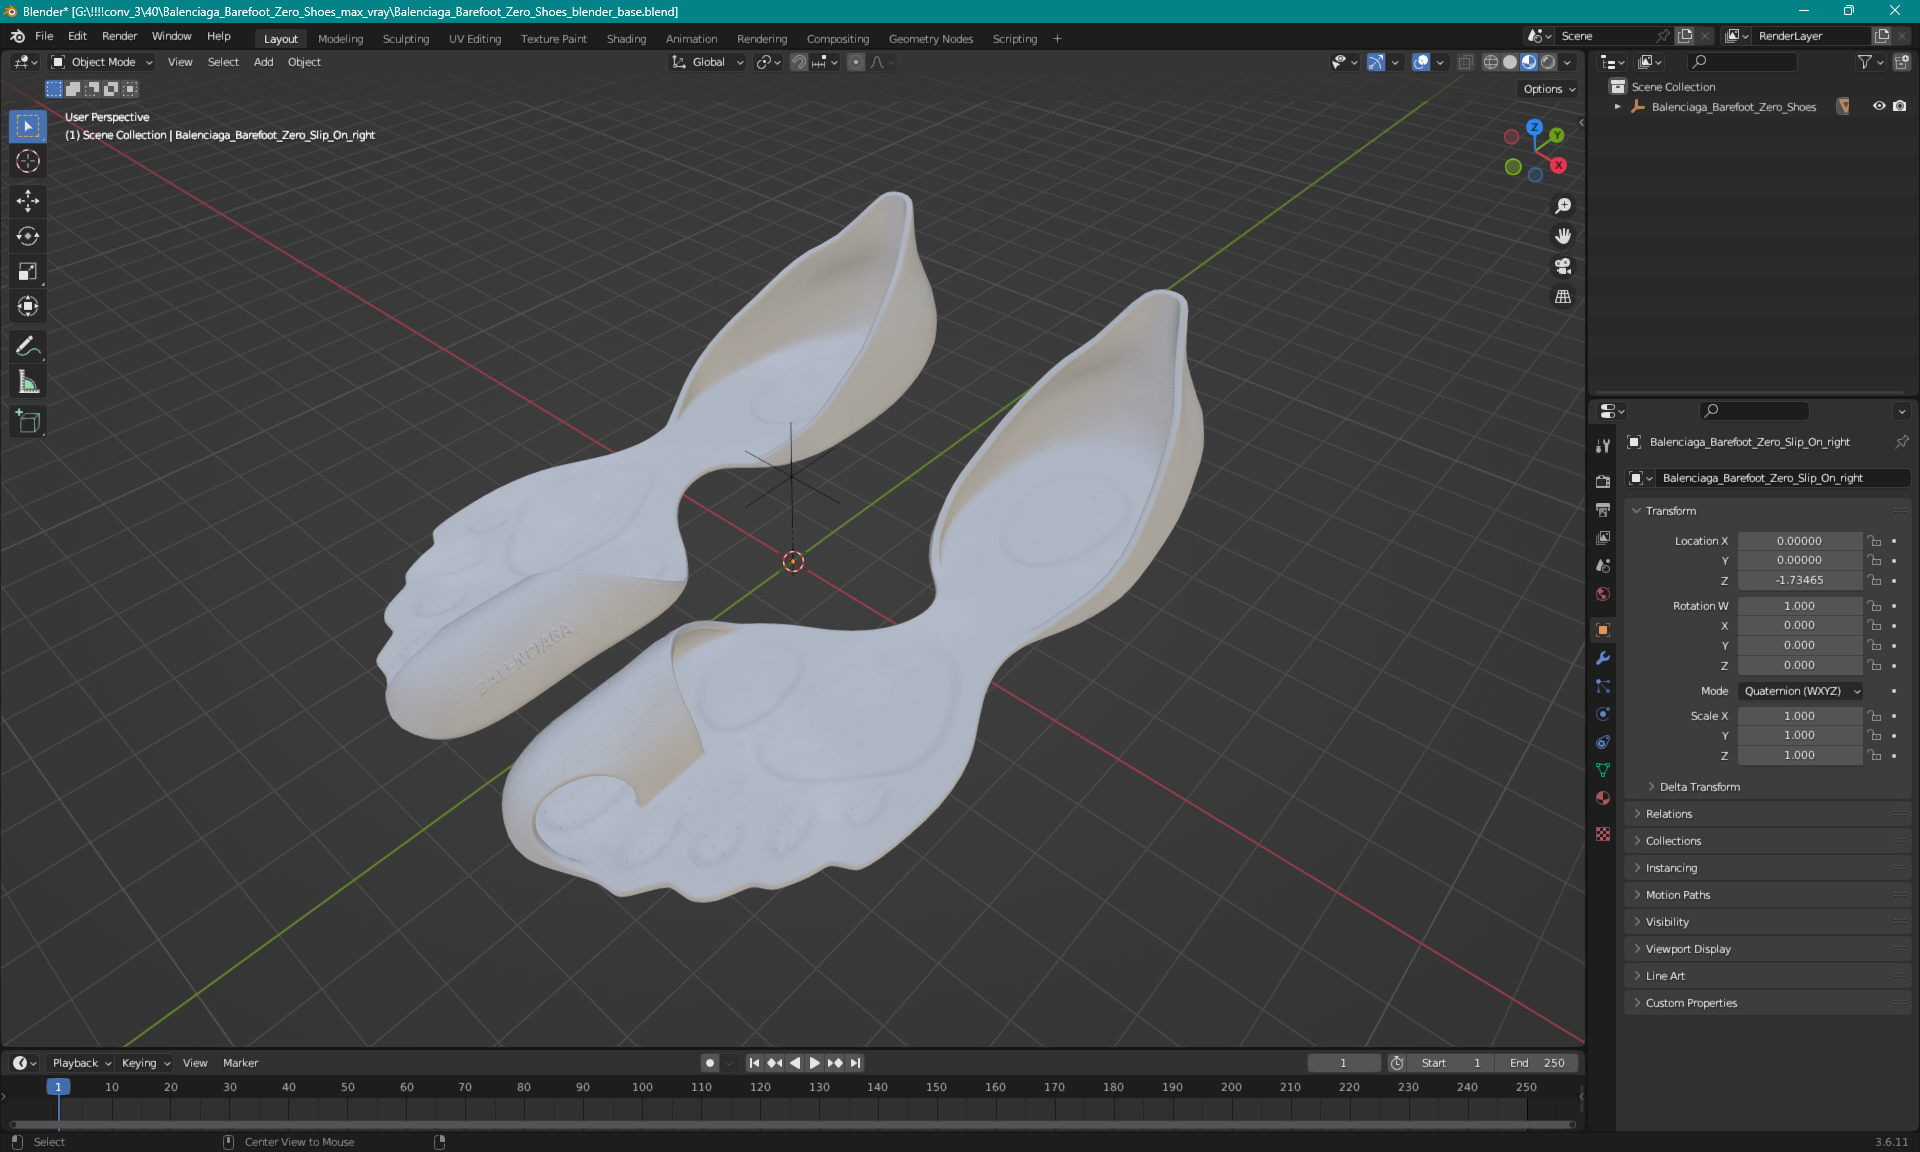
Task: Select the Transform tool
Action: [28, 306]
